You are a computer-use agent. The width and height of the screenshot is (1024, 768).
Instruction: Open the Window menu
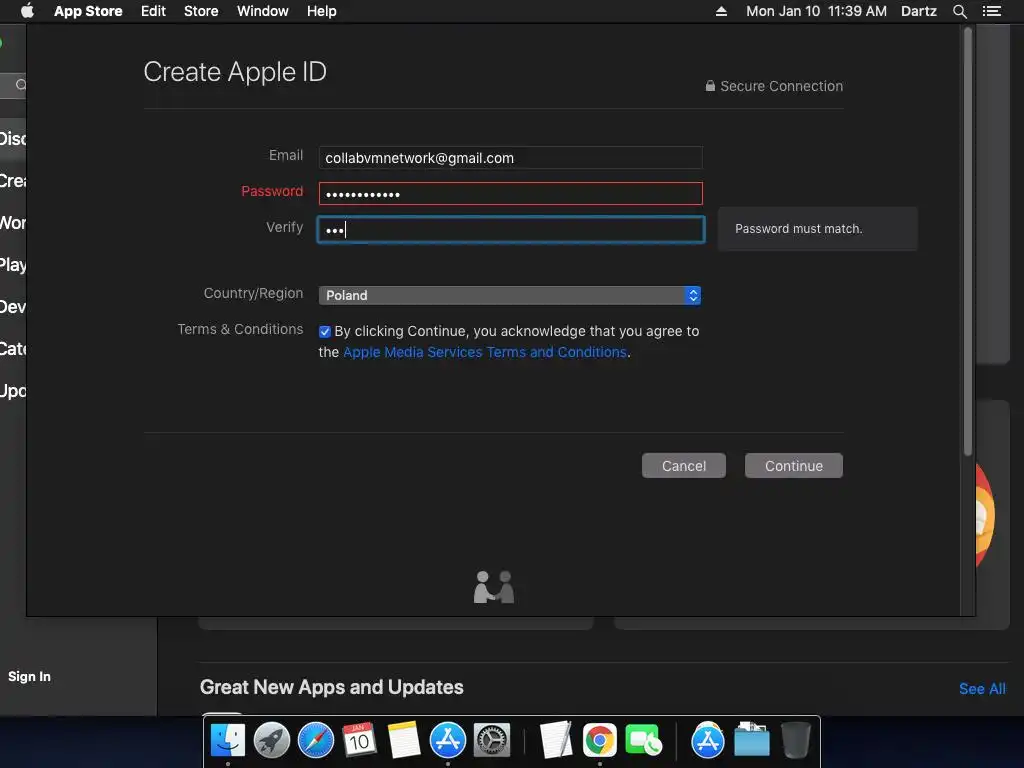click(x=263, y=11)
